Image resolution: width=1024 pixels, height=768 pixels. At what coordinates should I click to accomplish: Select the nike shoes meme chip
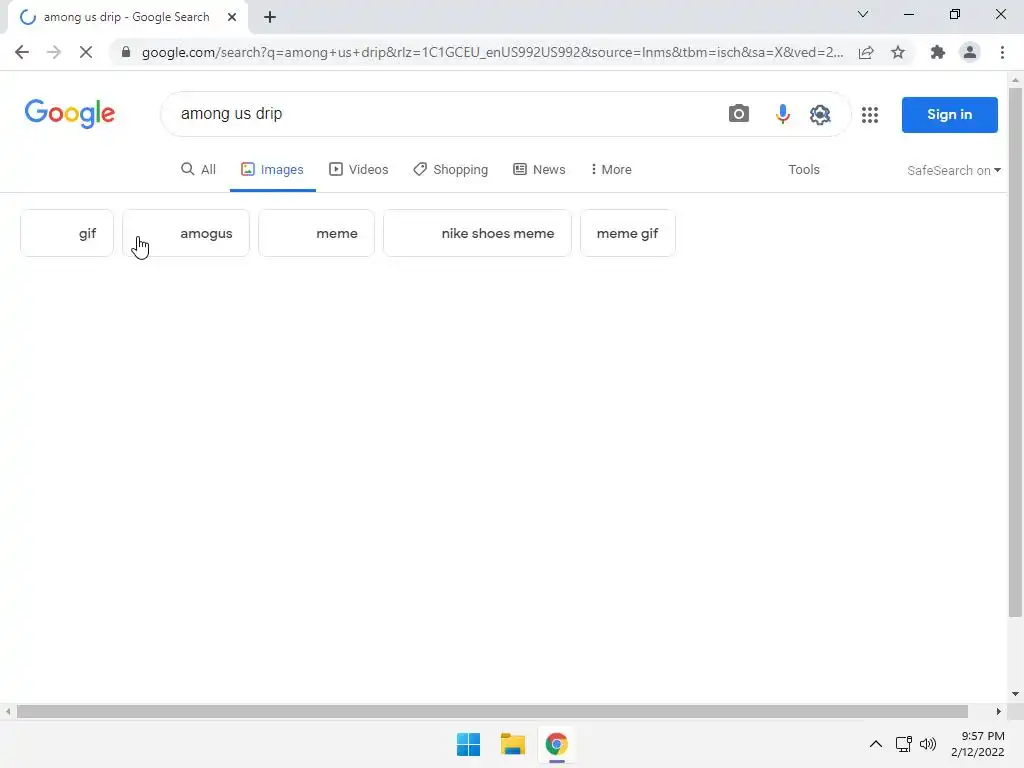point(477,233)
